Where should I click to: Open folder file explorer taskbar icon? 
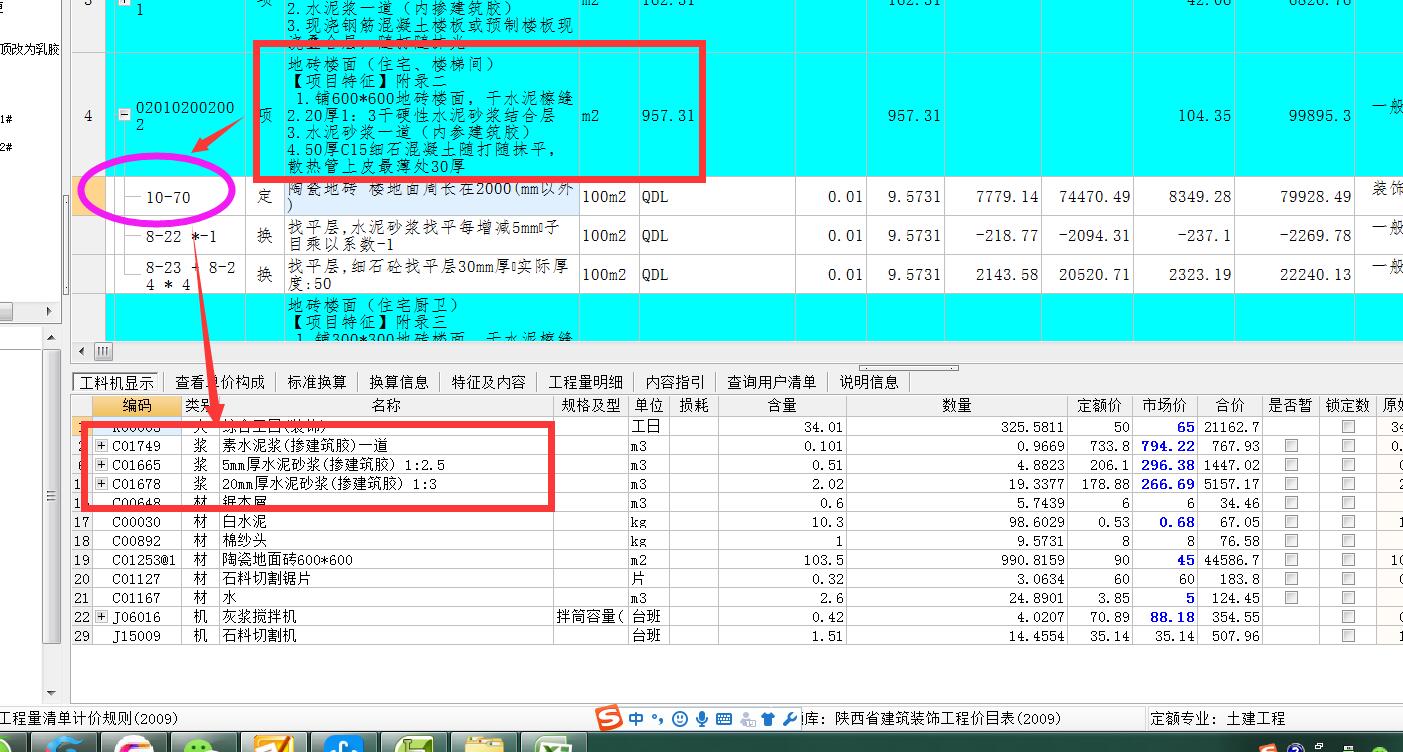[485, 745]
